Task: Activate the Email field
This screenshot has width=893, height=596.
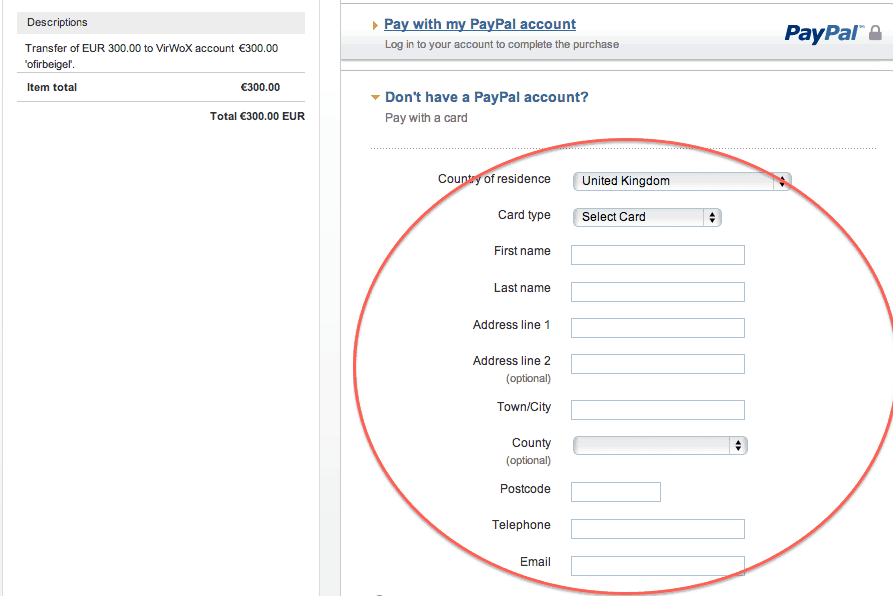Action: click(x=658, y=566)
